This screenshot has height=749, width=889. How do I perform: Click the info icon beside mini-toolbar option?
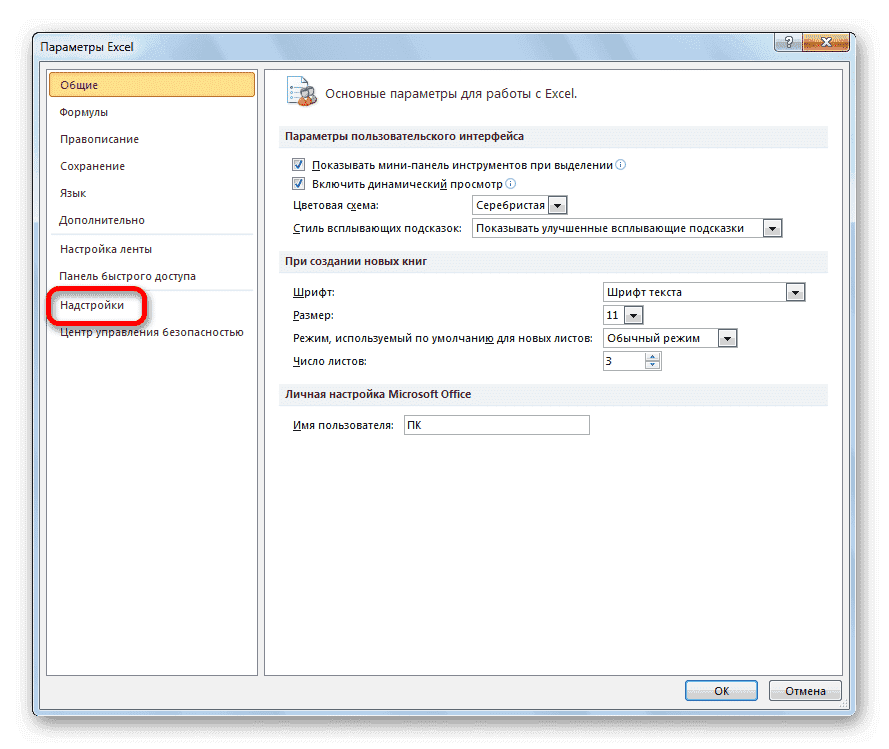621,164
